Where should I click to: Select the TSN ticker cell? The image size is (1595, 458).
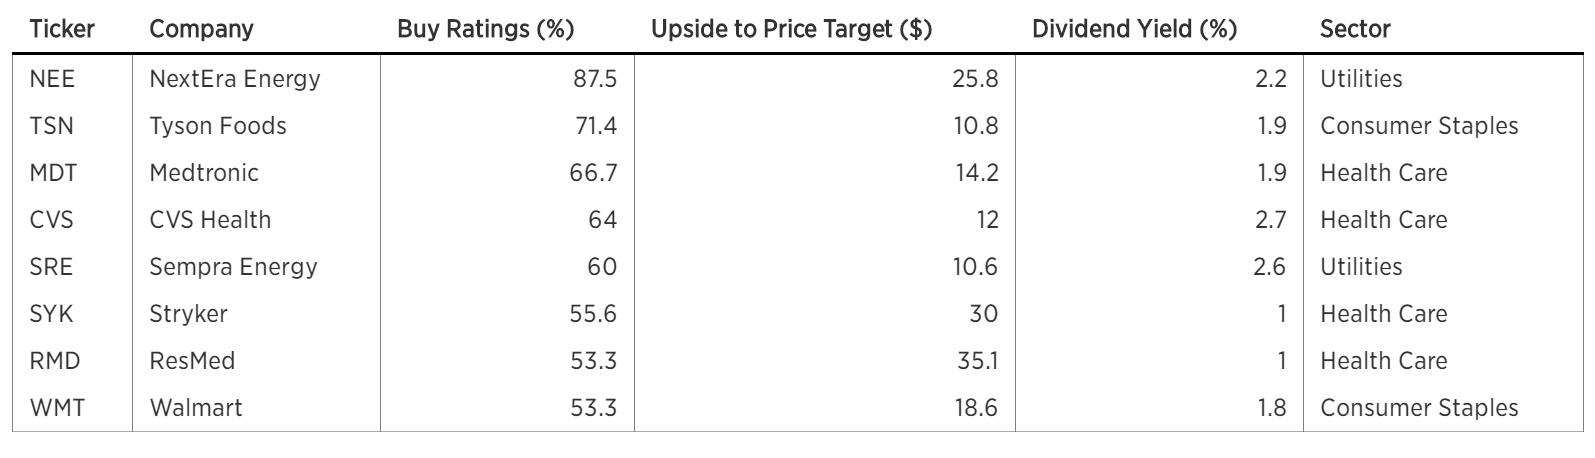point(52,126)
